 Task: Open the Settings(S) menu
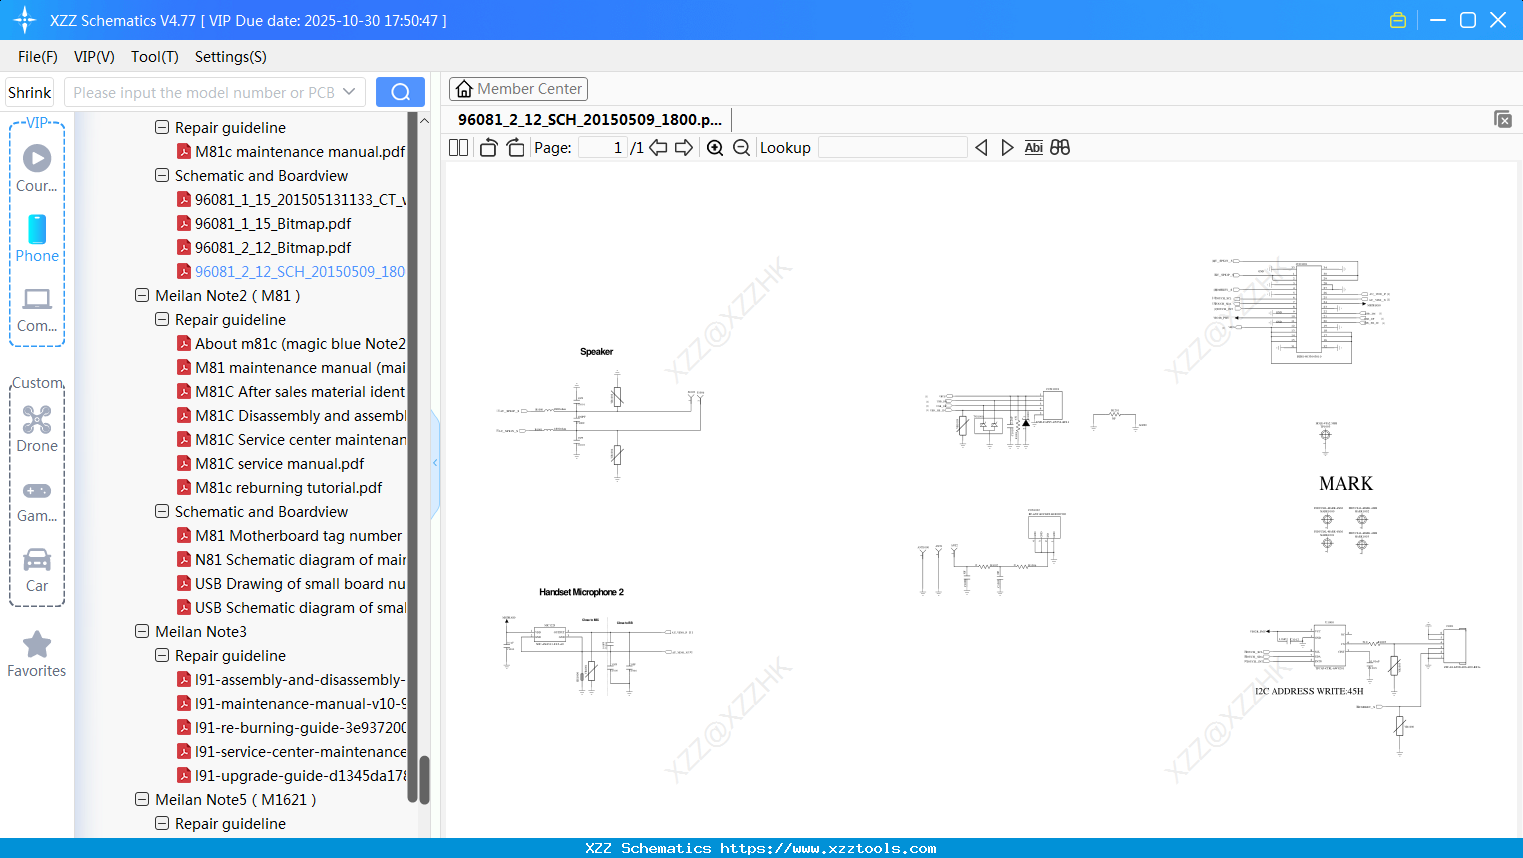tap(231, 57)
